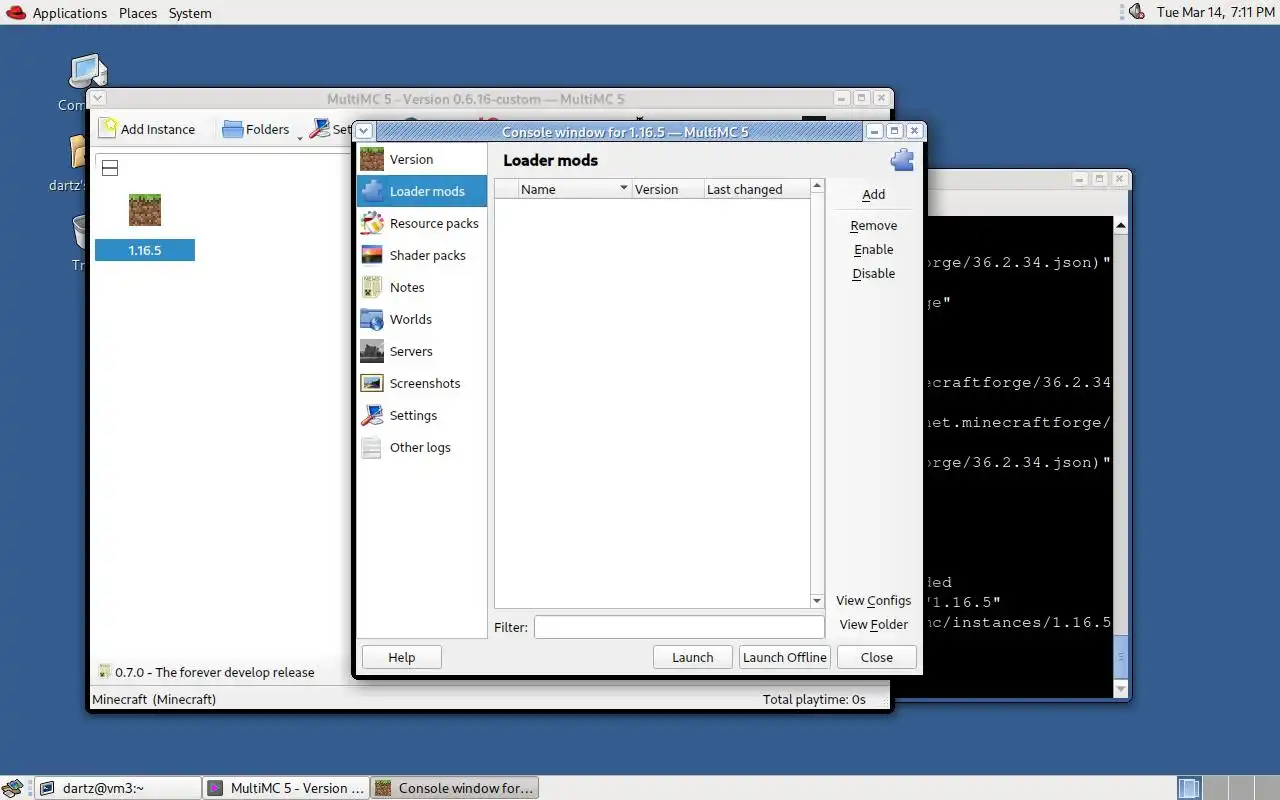Open the window menu of the console window
This screenshot has height=800, width=1280.
click(365, 131)
